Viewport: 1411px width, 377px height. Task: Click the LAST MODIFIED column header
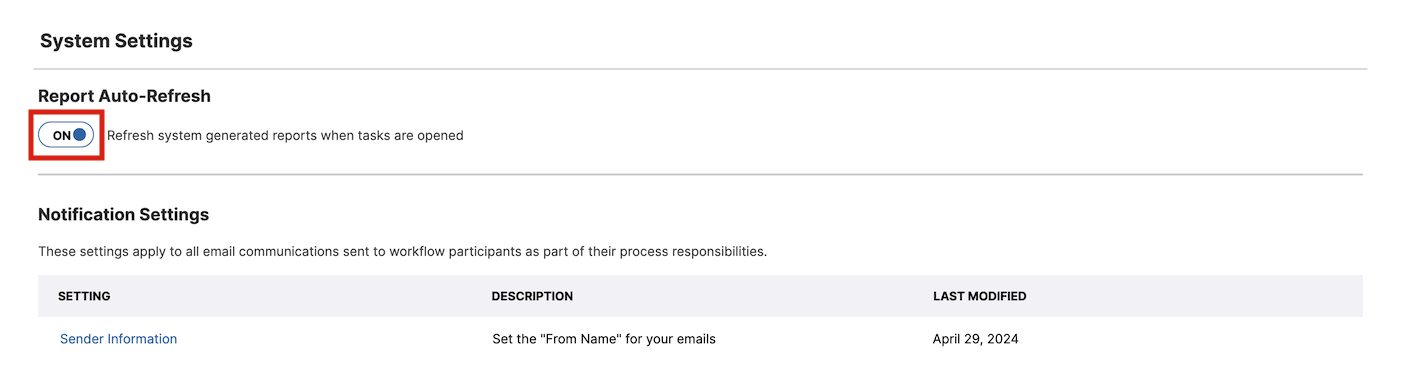coord(979,296)
